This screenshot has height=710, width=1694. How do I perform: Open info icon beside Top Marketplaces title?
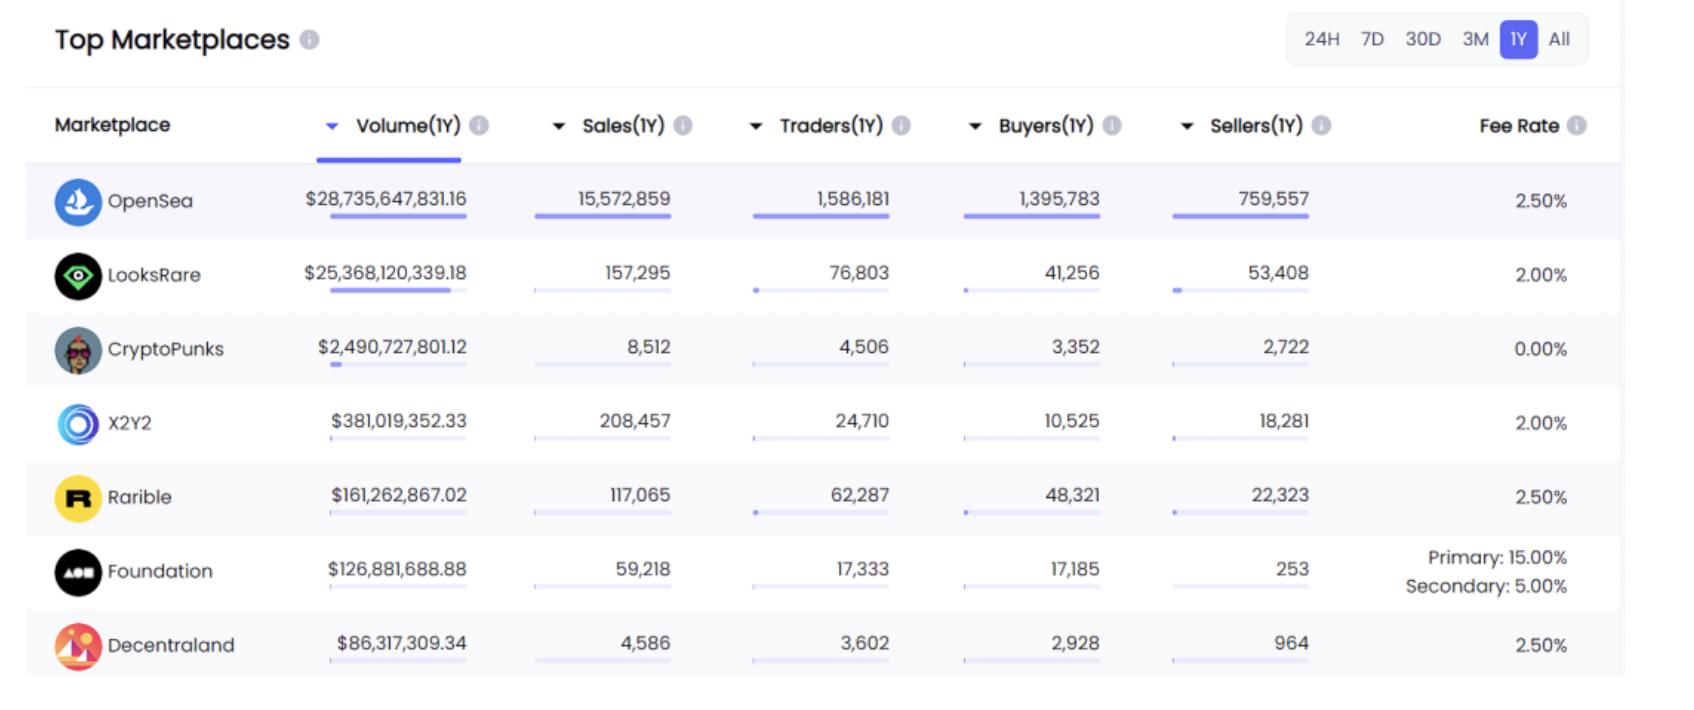pos(310,40)
